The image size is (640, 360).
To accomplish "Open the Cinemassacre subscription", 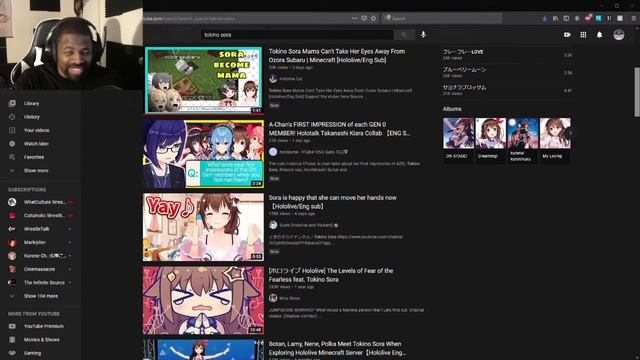I will point(40,269).
